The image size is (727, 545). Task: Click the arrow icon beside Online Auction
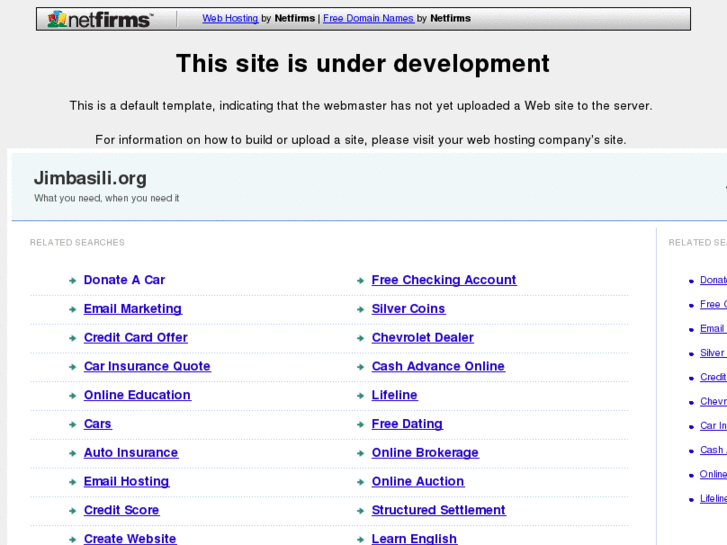pyautogui.click(x=360, y=482)
